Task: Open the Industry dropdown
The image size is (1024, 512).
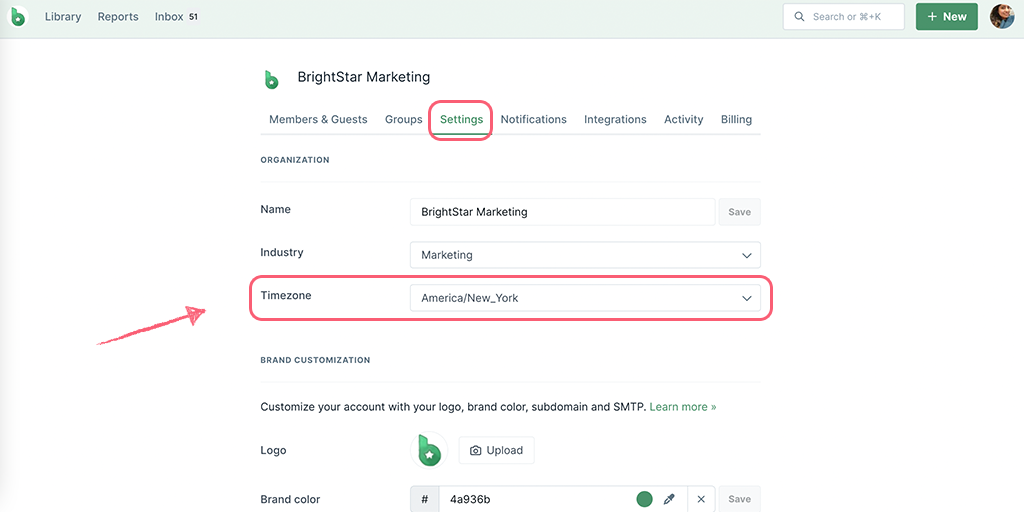Action: (585, 255)
